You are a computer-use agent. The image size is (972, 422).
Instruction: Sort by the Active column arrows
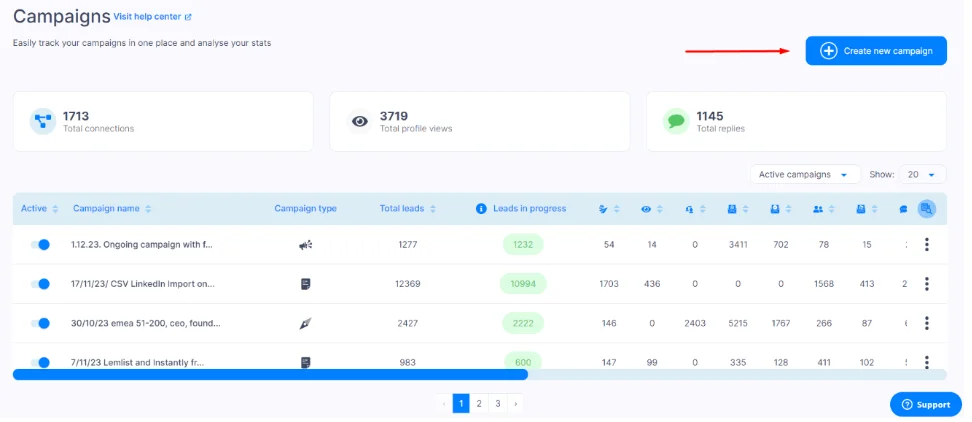(56, 209)
